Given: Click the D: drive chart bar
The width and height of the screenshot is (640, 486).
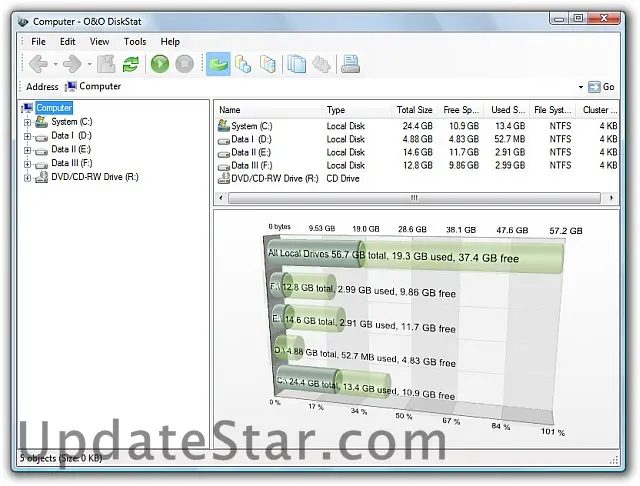Looking at the screenshot, I should (x=289, y=349).
